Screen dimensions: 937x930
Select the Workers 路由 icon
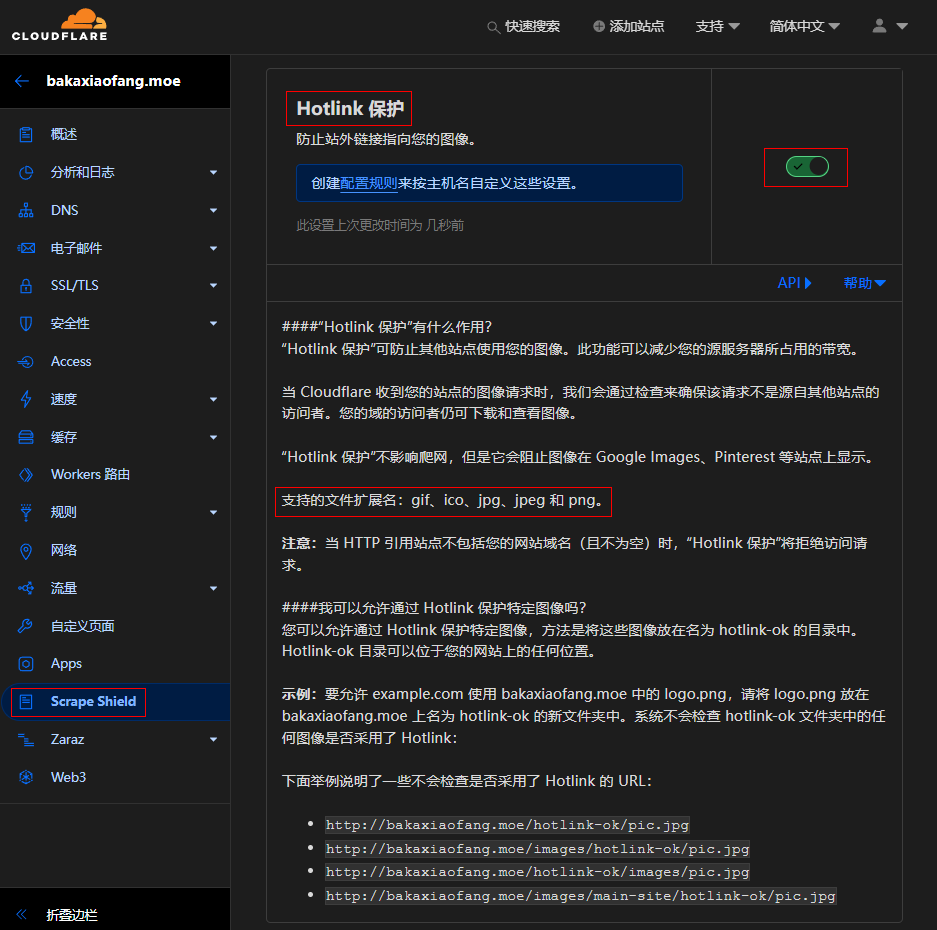click(x=27, y=475)
